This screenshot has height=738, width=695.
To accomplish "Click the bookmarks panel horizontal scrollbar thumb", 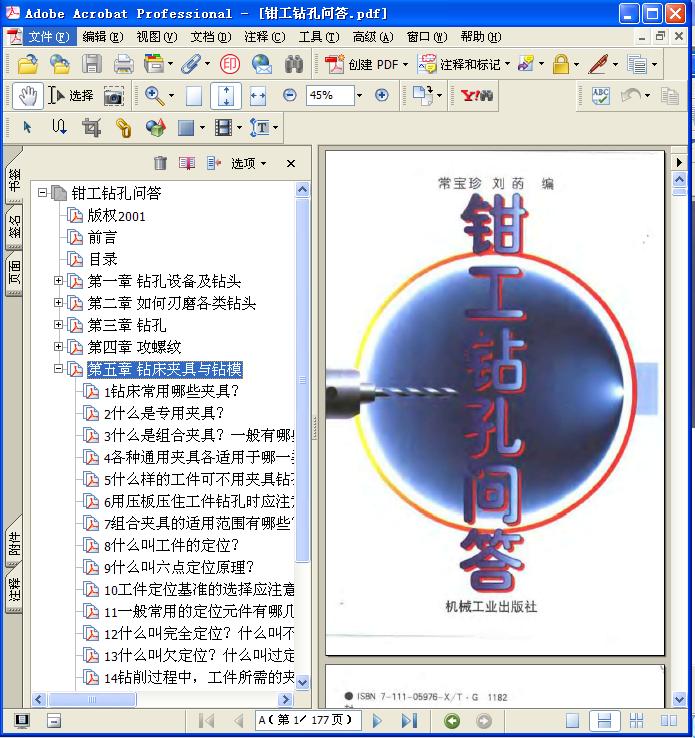I will [x=92, y=699].
